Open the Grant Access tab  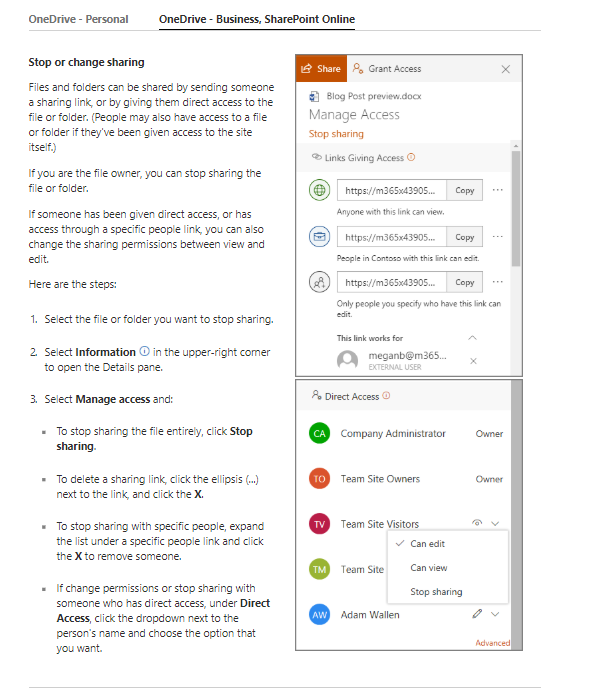387,68
